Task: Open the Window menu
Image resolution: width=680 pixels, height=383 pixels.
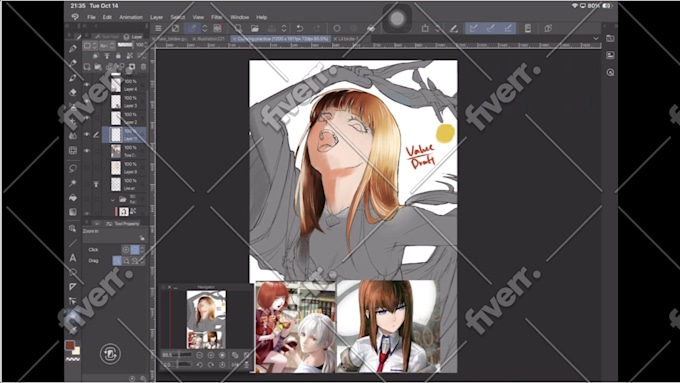Action: pos(239,17)
